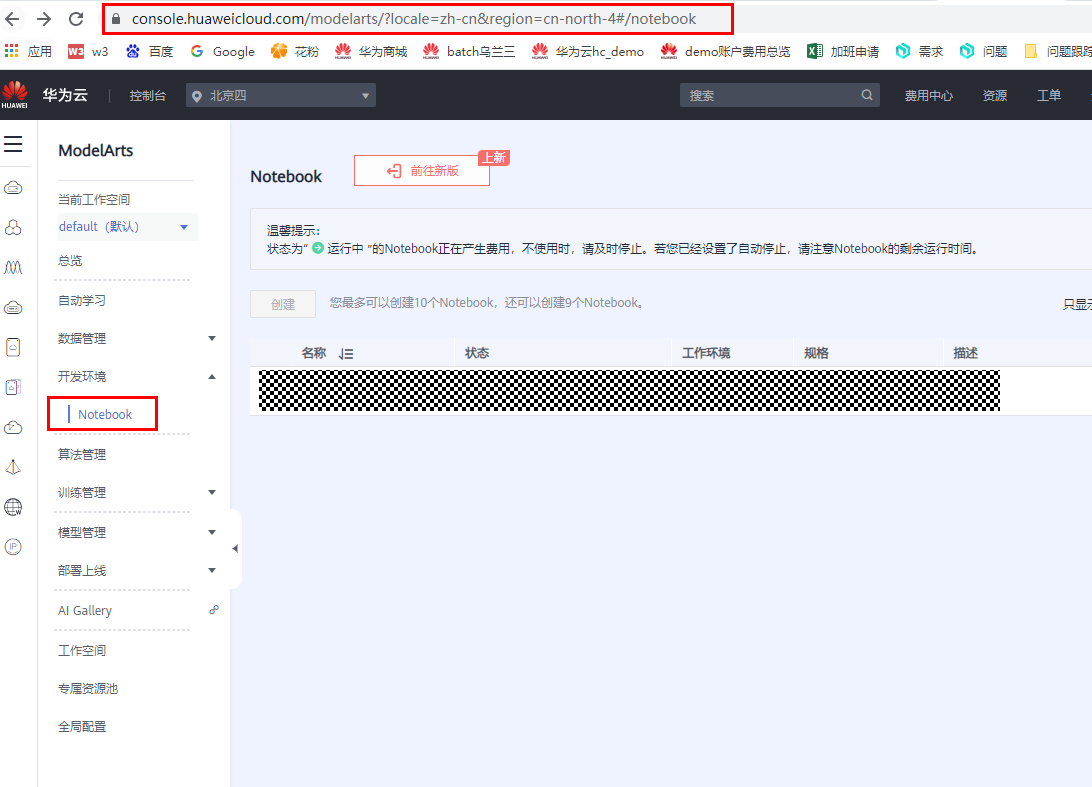Click the 前往新版 button
This screenshot has height=787, width=1092.
click(422, 171)
